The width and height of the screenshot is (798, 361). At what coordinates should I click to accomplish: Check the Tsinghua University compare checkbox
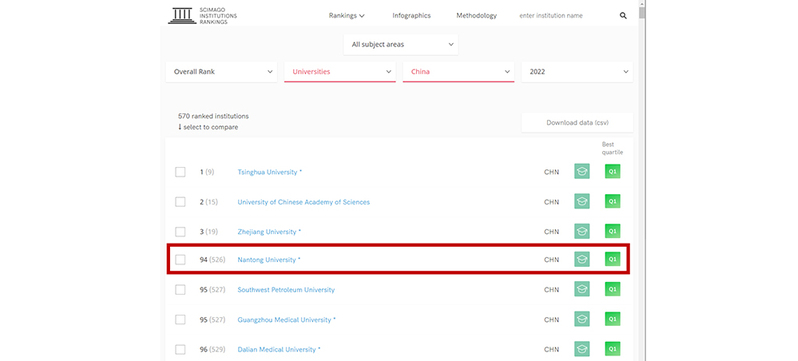[x=180, y=172]
